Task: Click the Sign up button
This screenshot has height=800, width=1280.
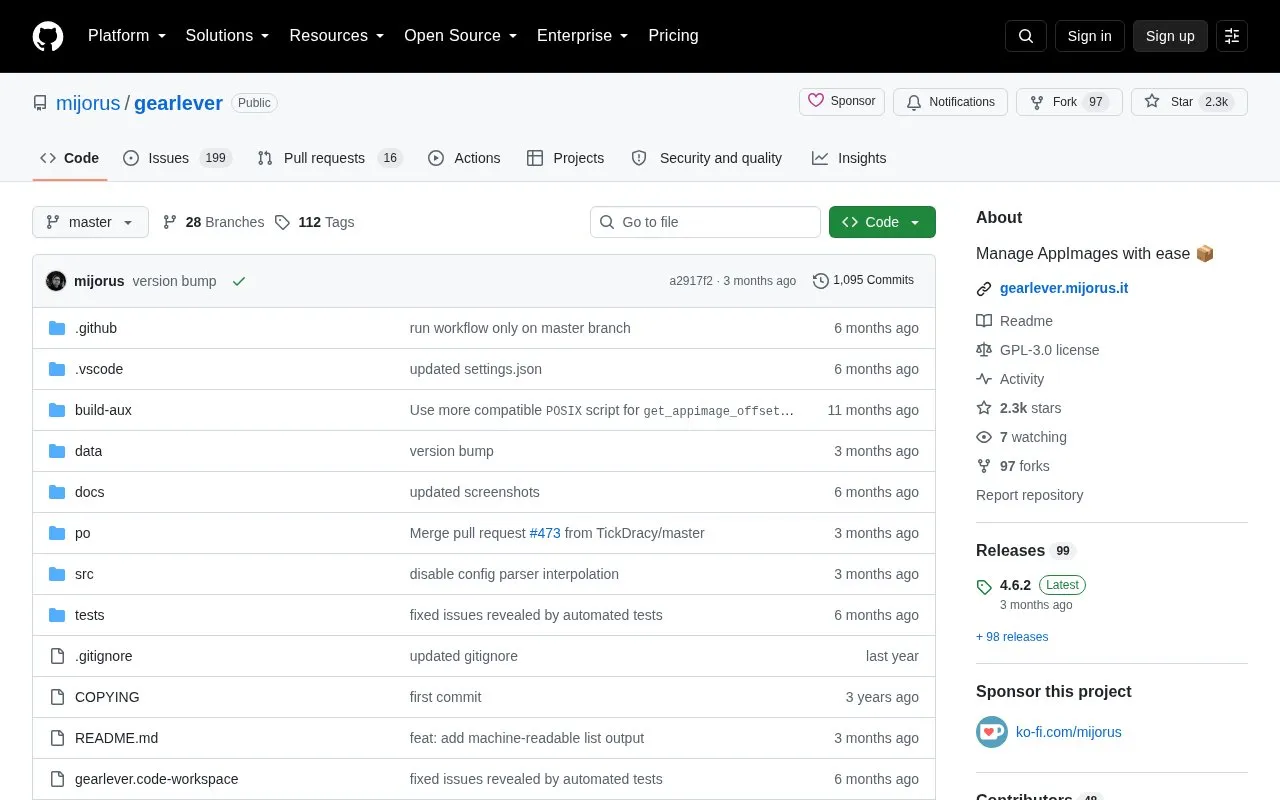Action: coord(1170,36)
